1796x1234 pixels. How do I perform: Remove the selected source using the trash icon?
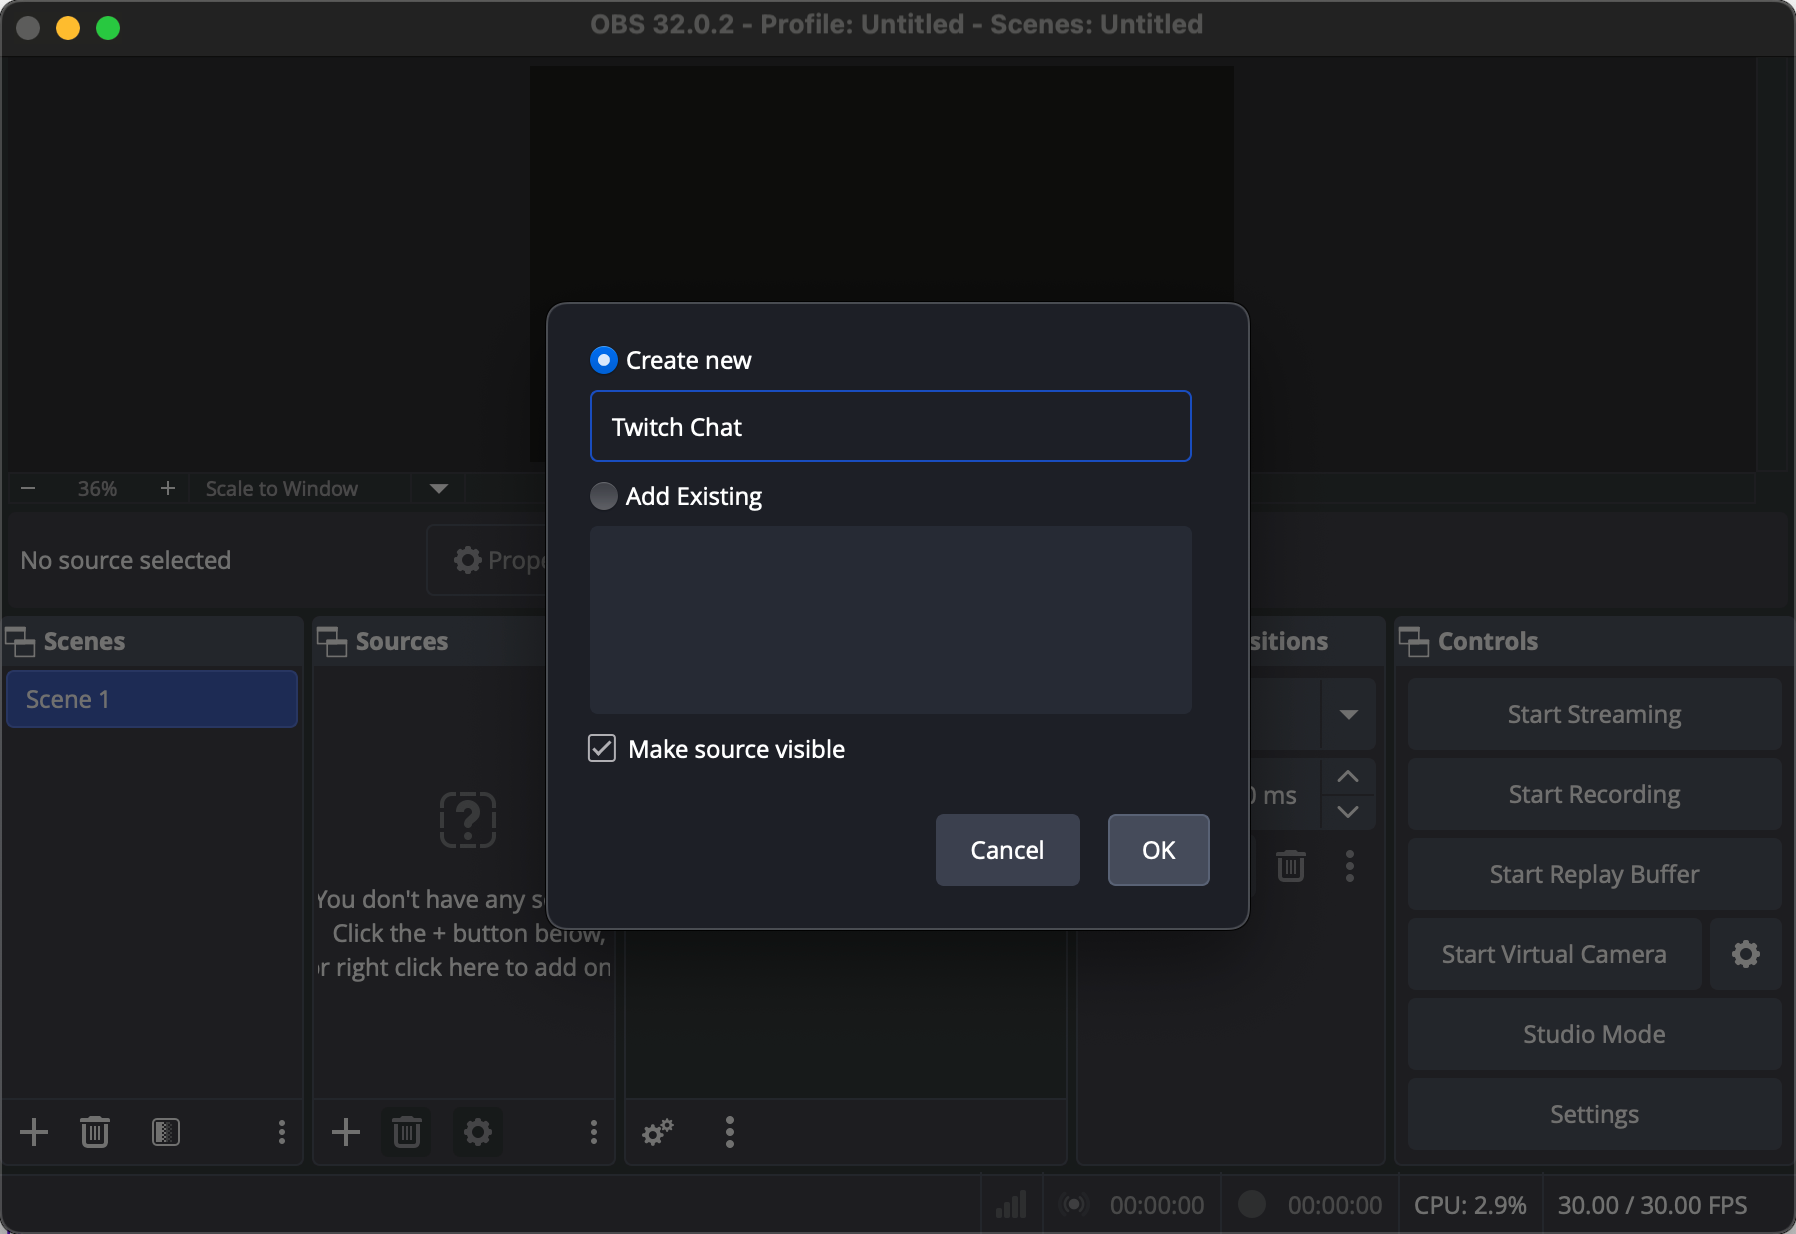tap(406, 1132)
